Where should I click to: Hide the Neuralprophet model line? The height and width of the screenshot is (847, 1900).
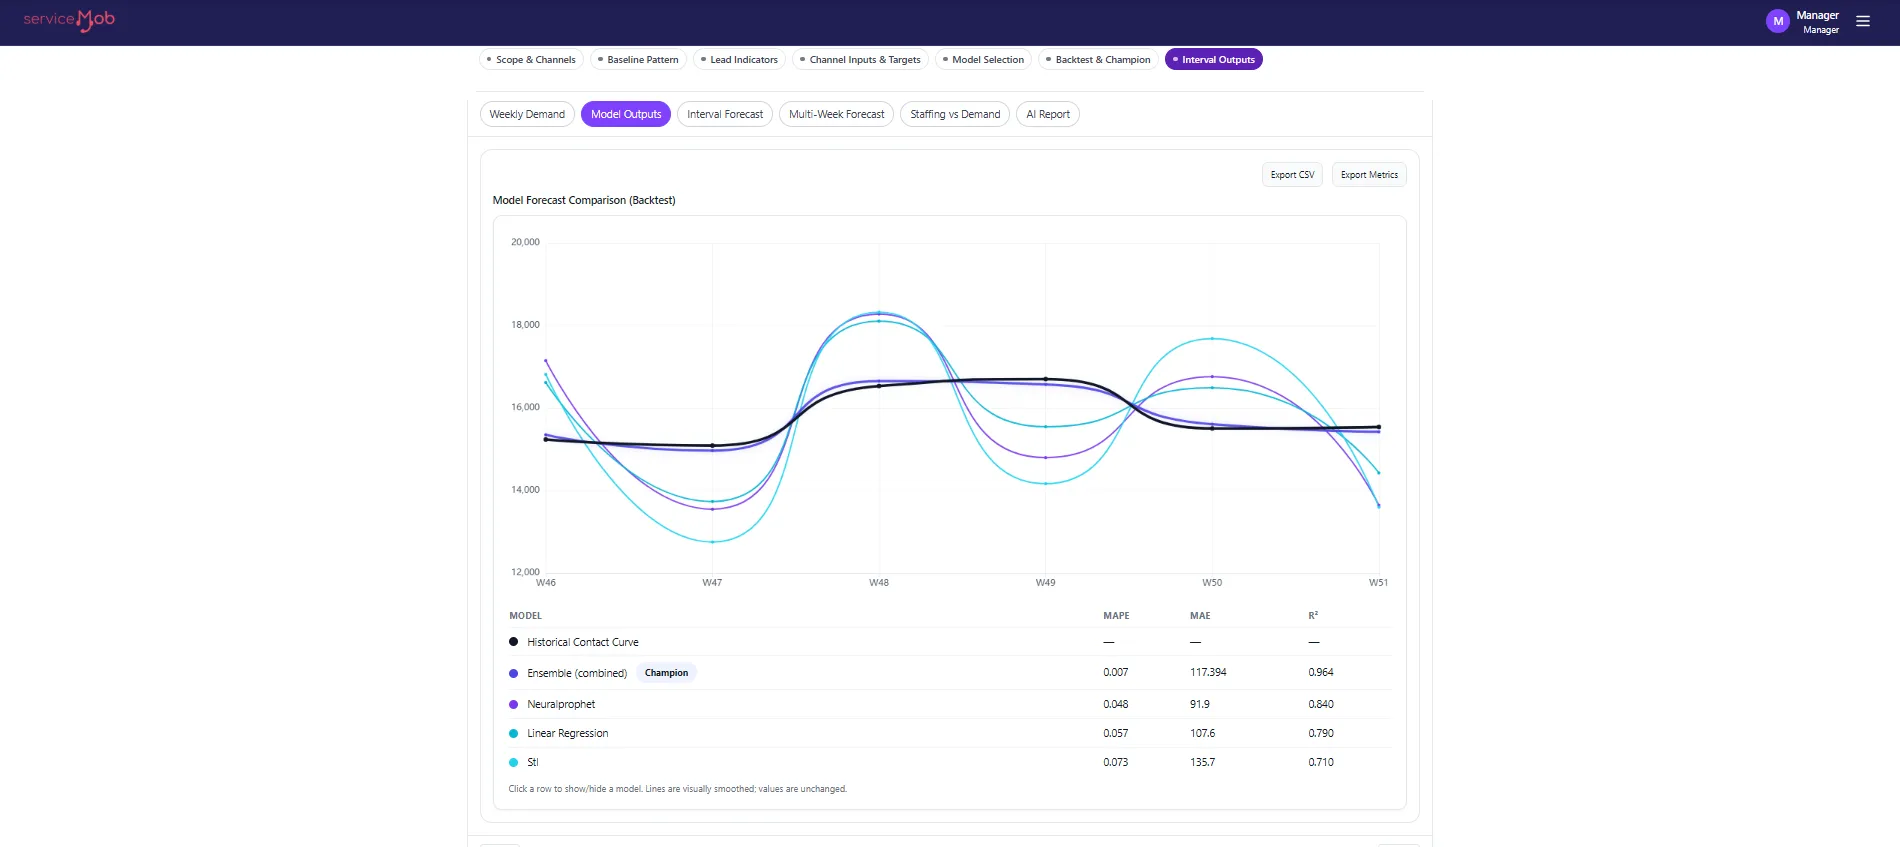click(x=950, y=704)
